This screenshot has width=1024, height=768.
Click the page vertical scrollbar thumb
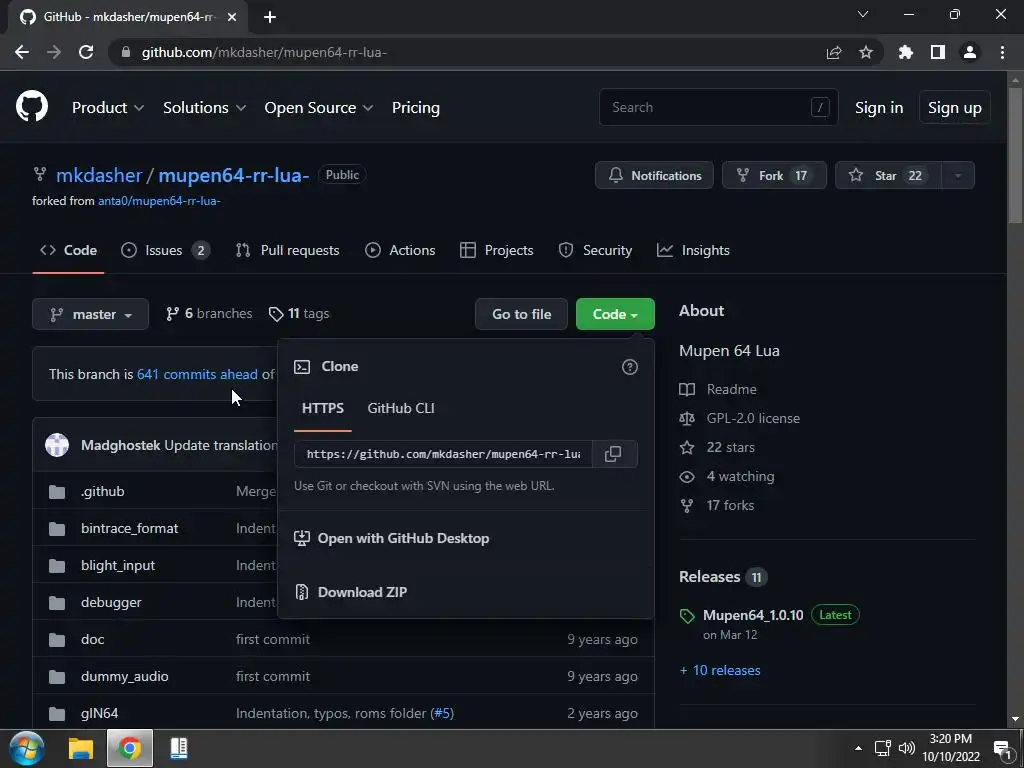[1015, 154]
